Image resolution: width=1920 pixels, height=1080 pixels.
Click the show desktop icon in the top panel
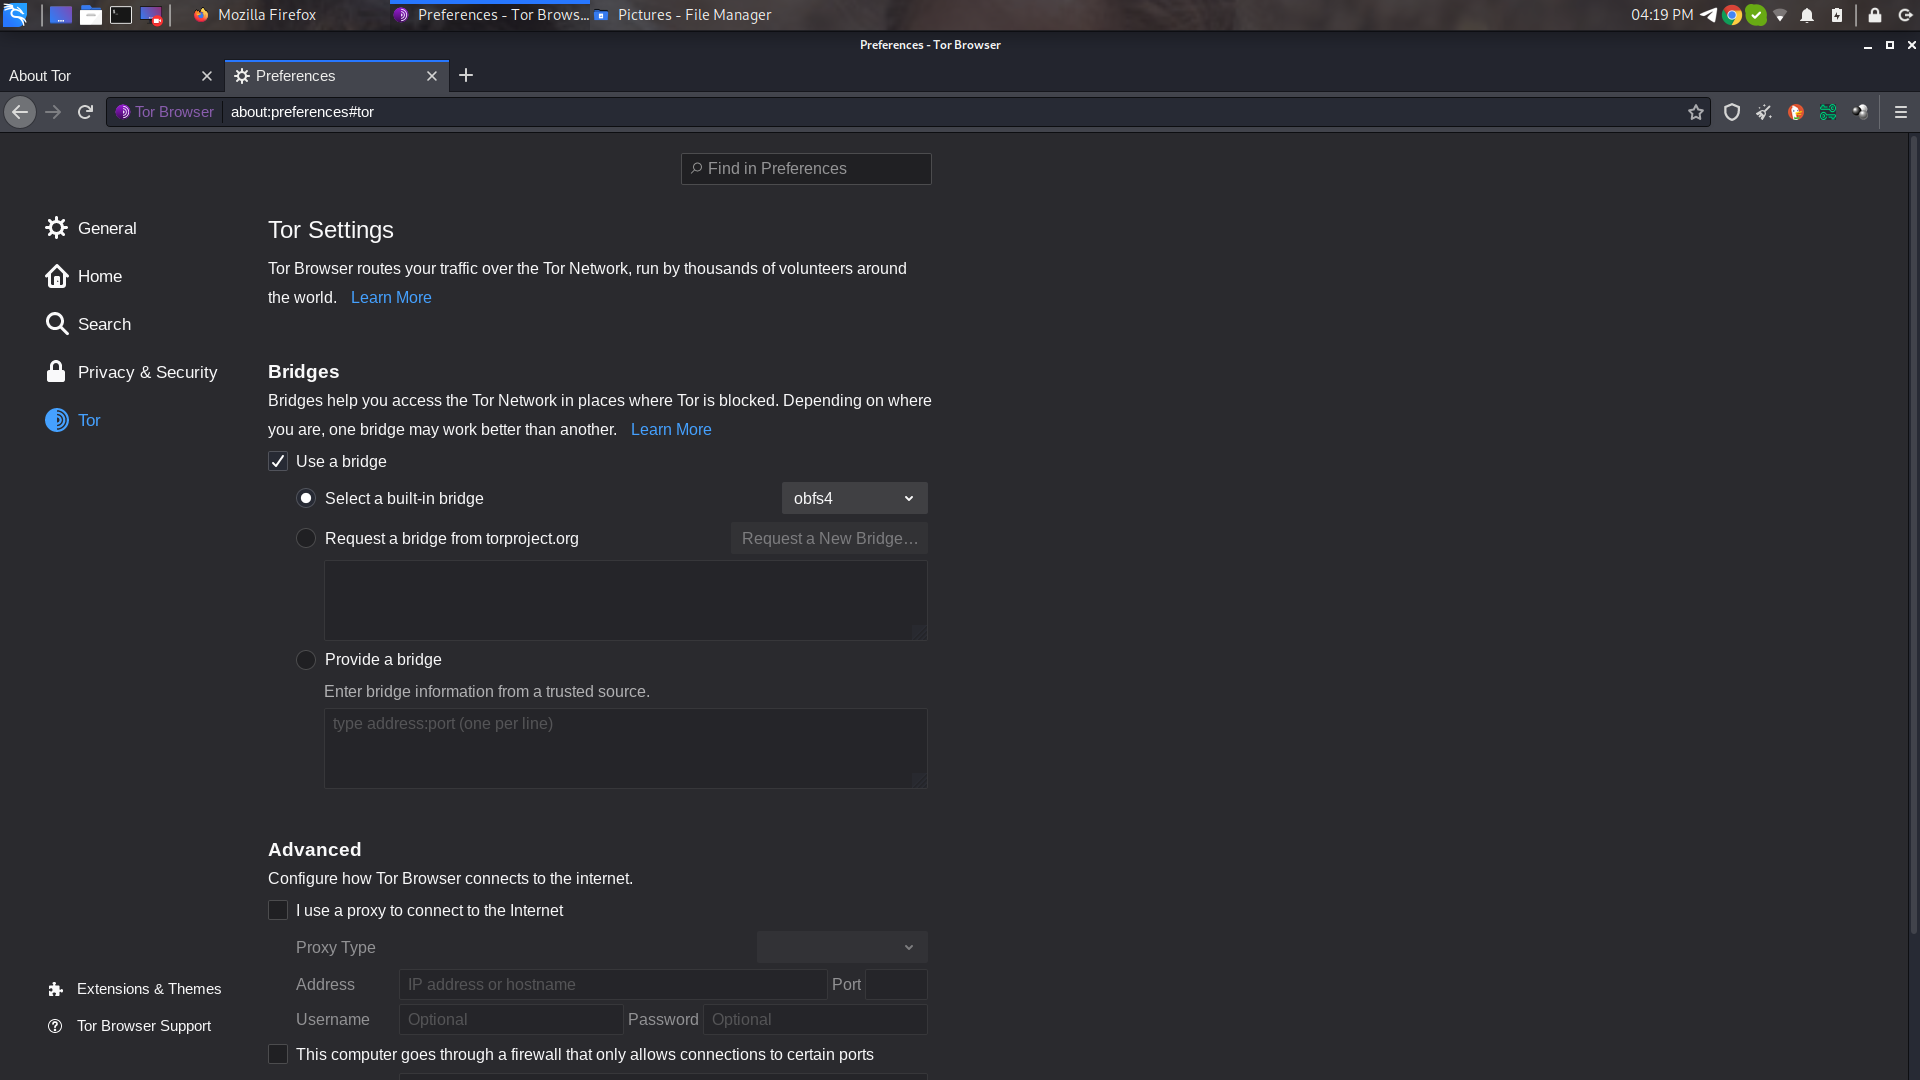[61, 15]
